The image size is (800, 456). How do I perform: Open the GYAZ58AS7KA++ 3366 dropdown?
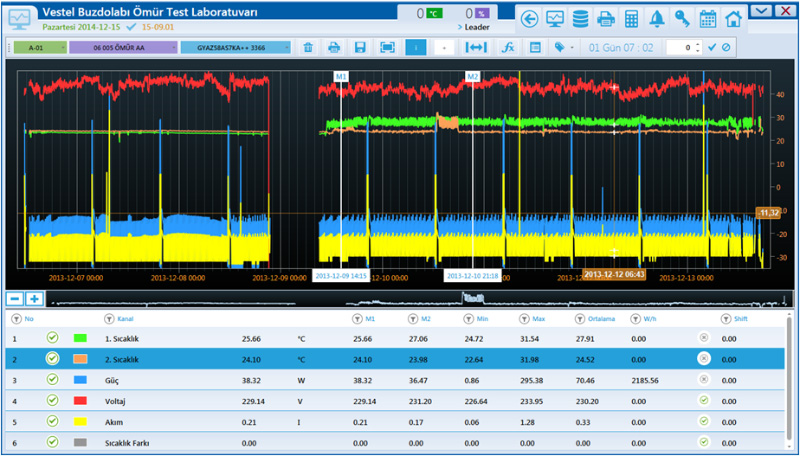click(x=236, y=47)
